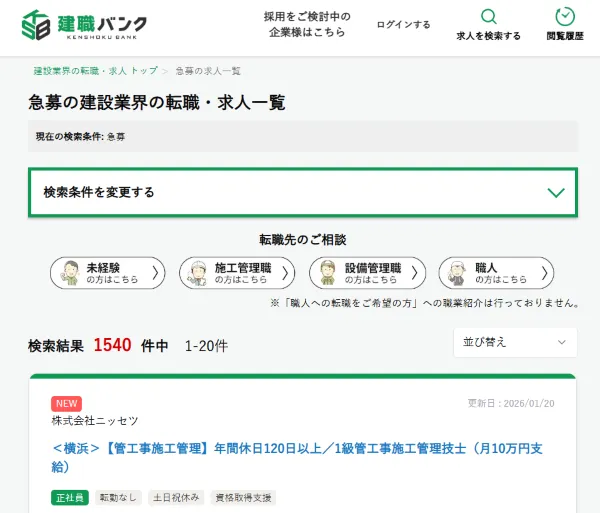
Task: Click the 資格取得支援 tag
Action: [x=243, y=498]
